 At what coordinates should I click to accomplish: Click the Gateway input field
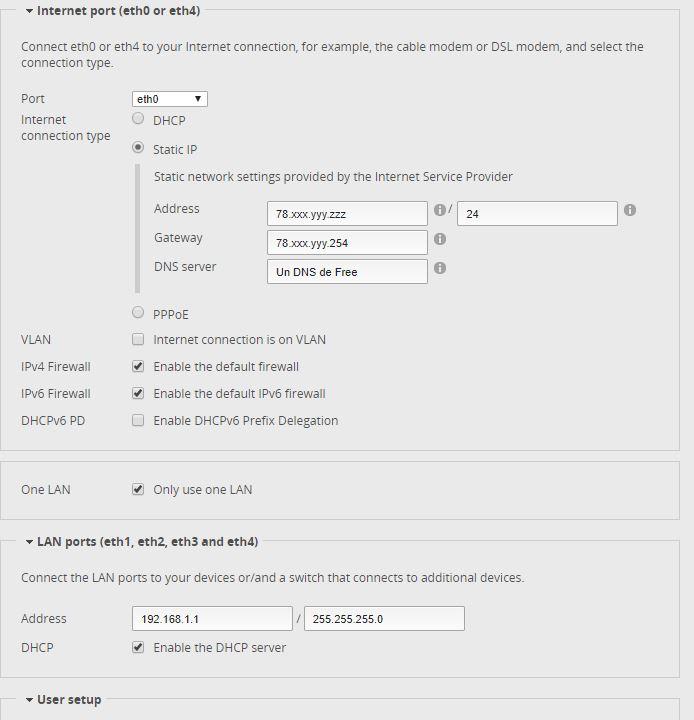pyautogui.click(x=347, y=242)
